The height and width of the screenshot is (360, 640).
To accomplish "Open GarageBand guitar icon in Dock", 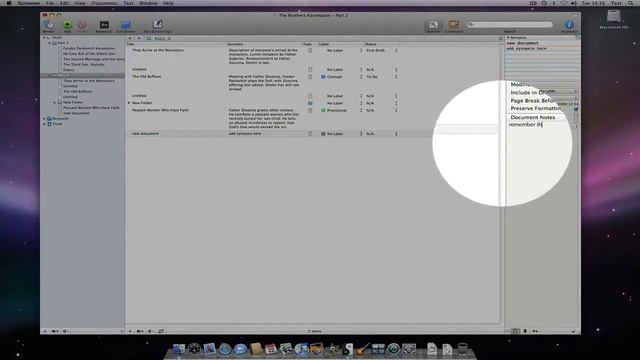I will pos(362,349).
